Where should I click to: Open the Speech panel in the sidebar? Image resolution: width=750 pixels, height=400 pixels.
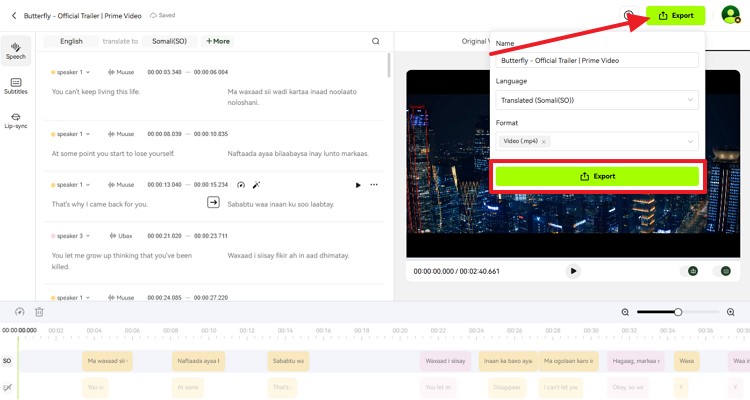coord(16,50)
